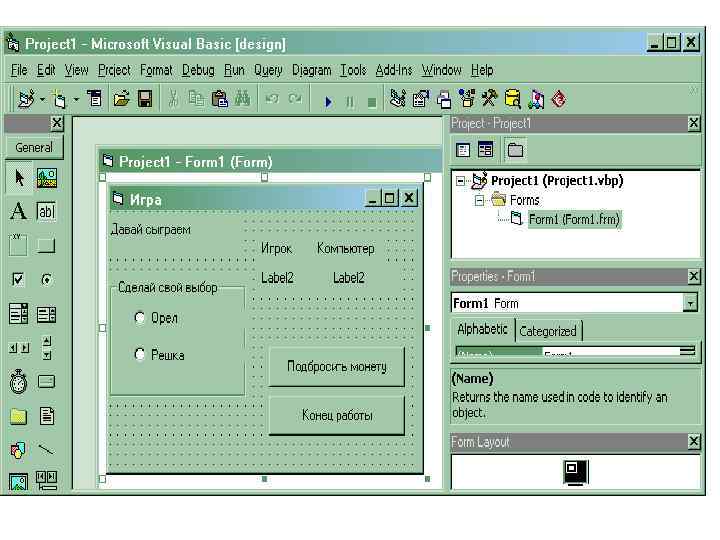The image size is (720, 540).
Task: Select the ComboBox tool in toolbox
Action: tap(19, 314)
